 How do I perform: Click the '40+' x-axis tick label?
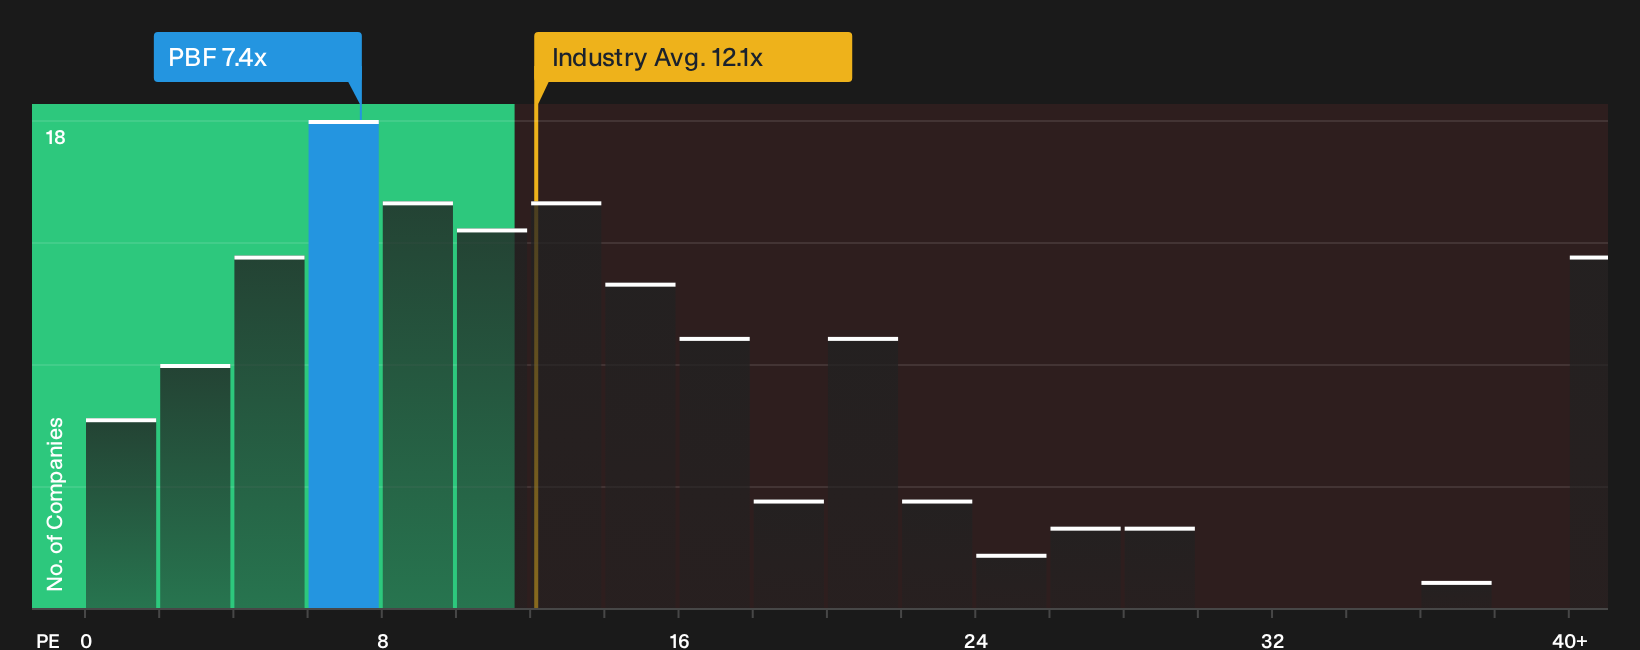tap(1570, 640)
